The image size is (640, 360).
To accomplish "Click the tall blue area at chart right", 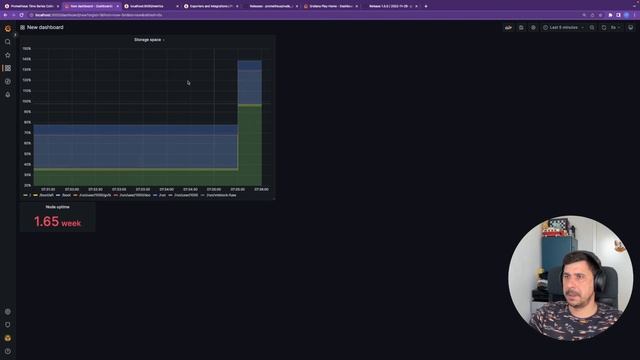I will coord(250,83).
